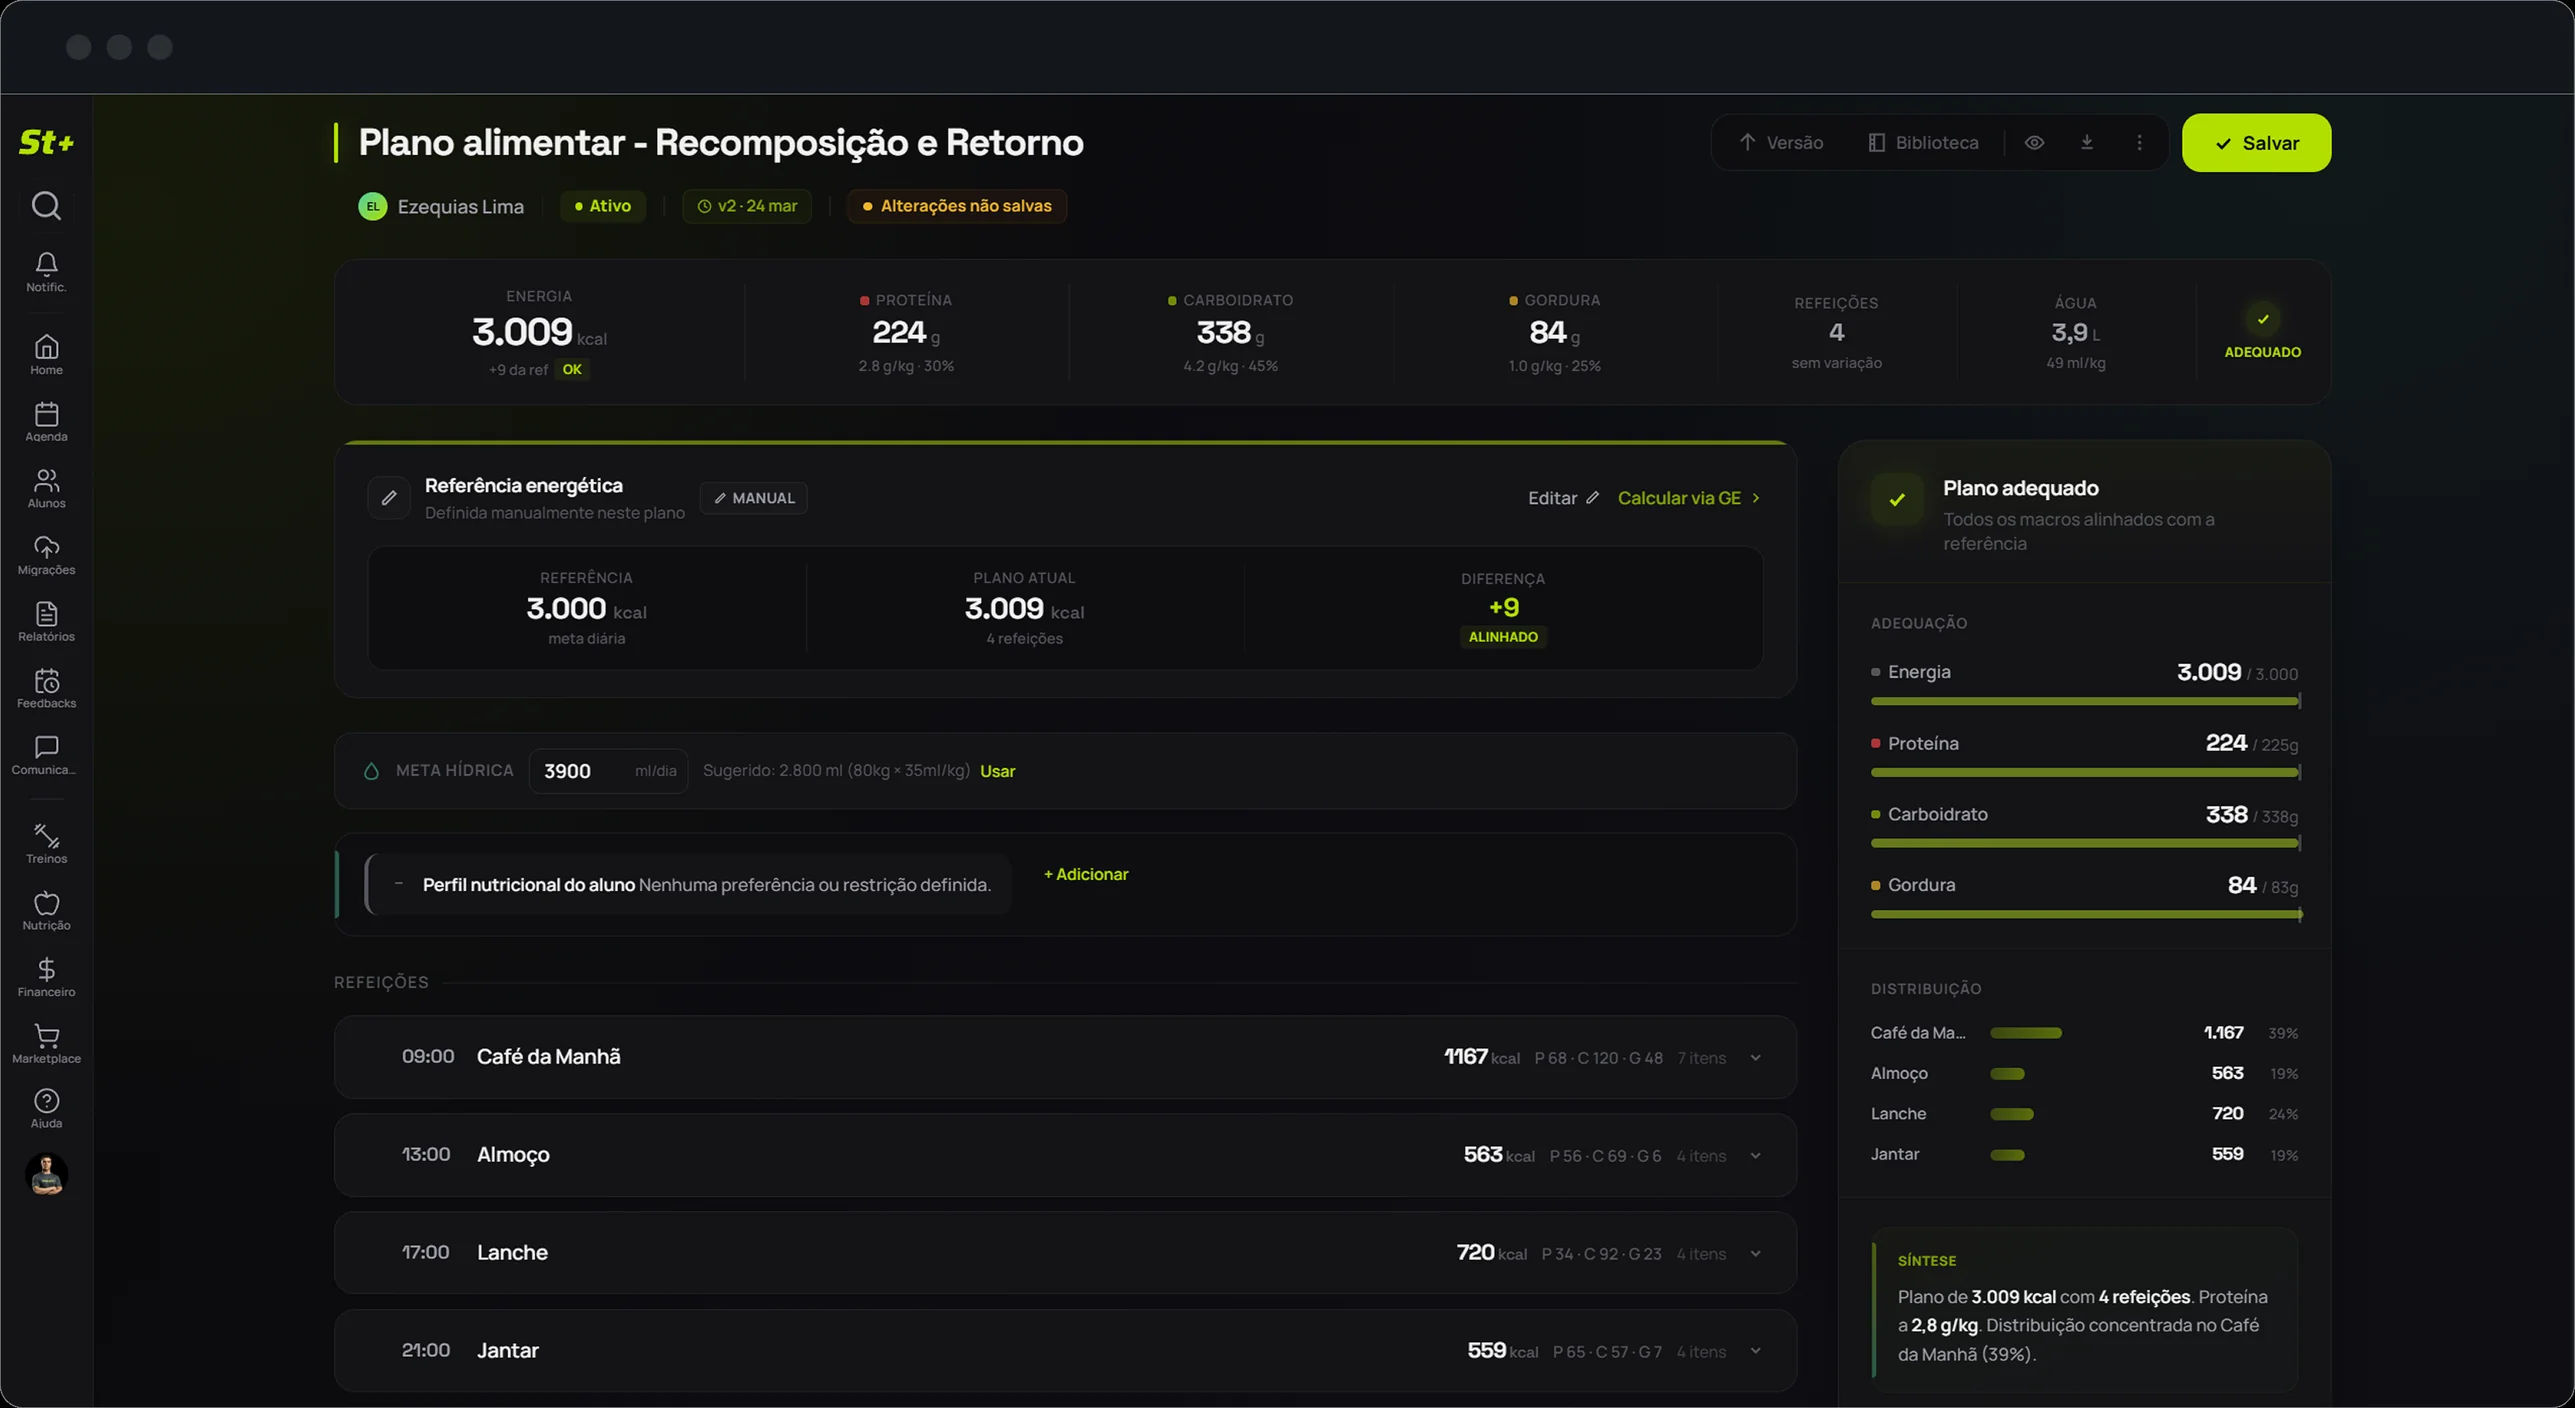Open the search icon in sidebar
The height and width of the screenshot is (1408, 2575).
(46, 205)
